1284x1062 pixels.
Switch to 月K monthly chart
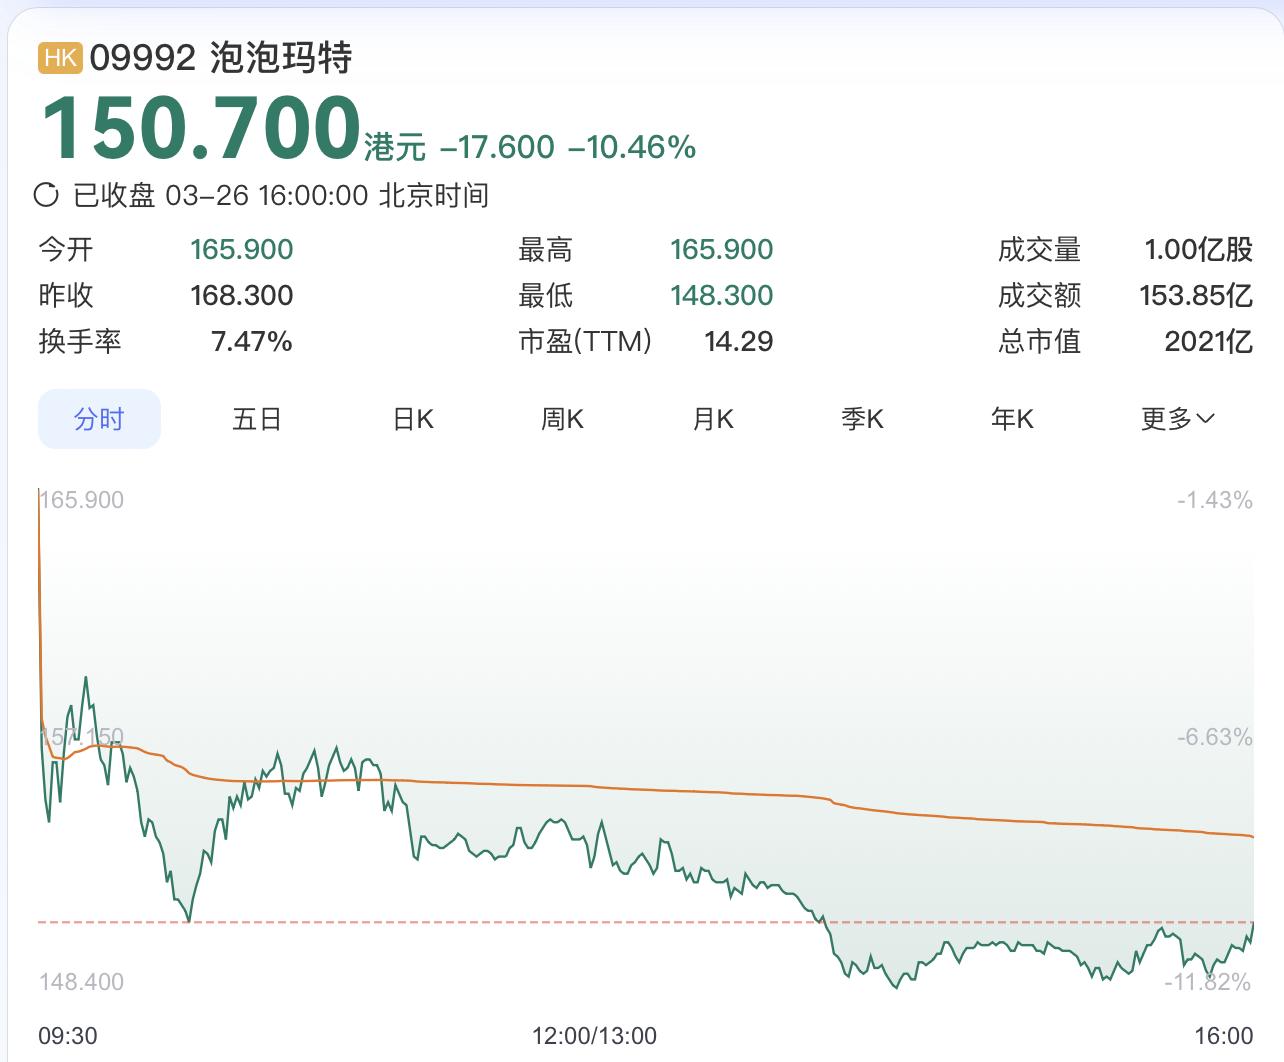(x=713, y=419)
